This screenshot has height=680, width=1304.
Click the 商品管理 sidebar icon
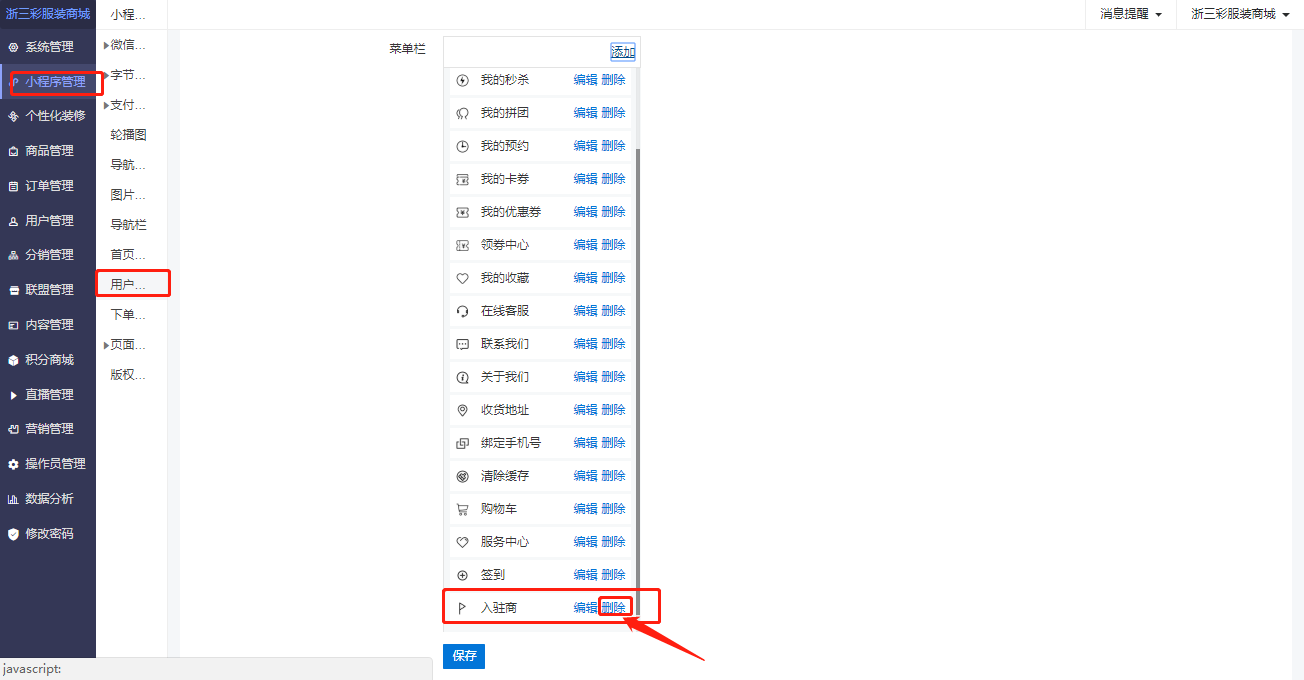(x=13, y=151)
